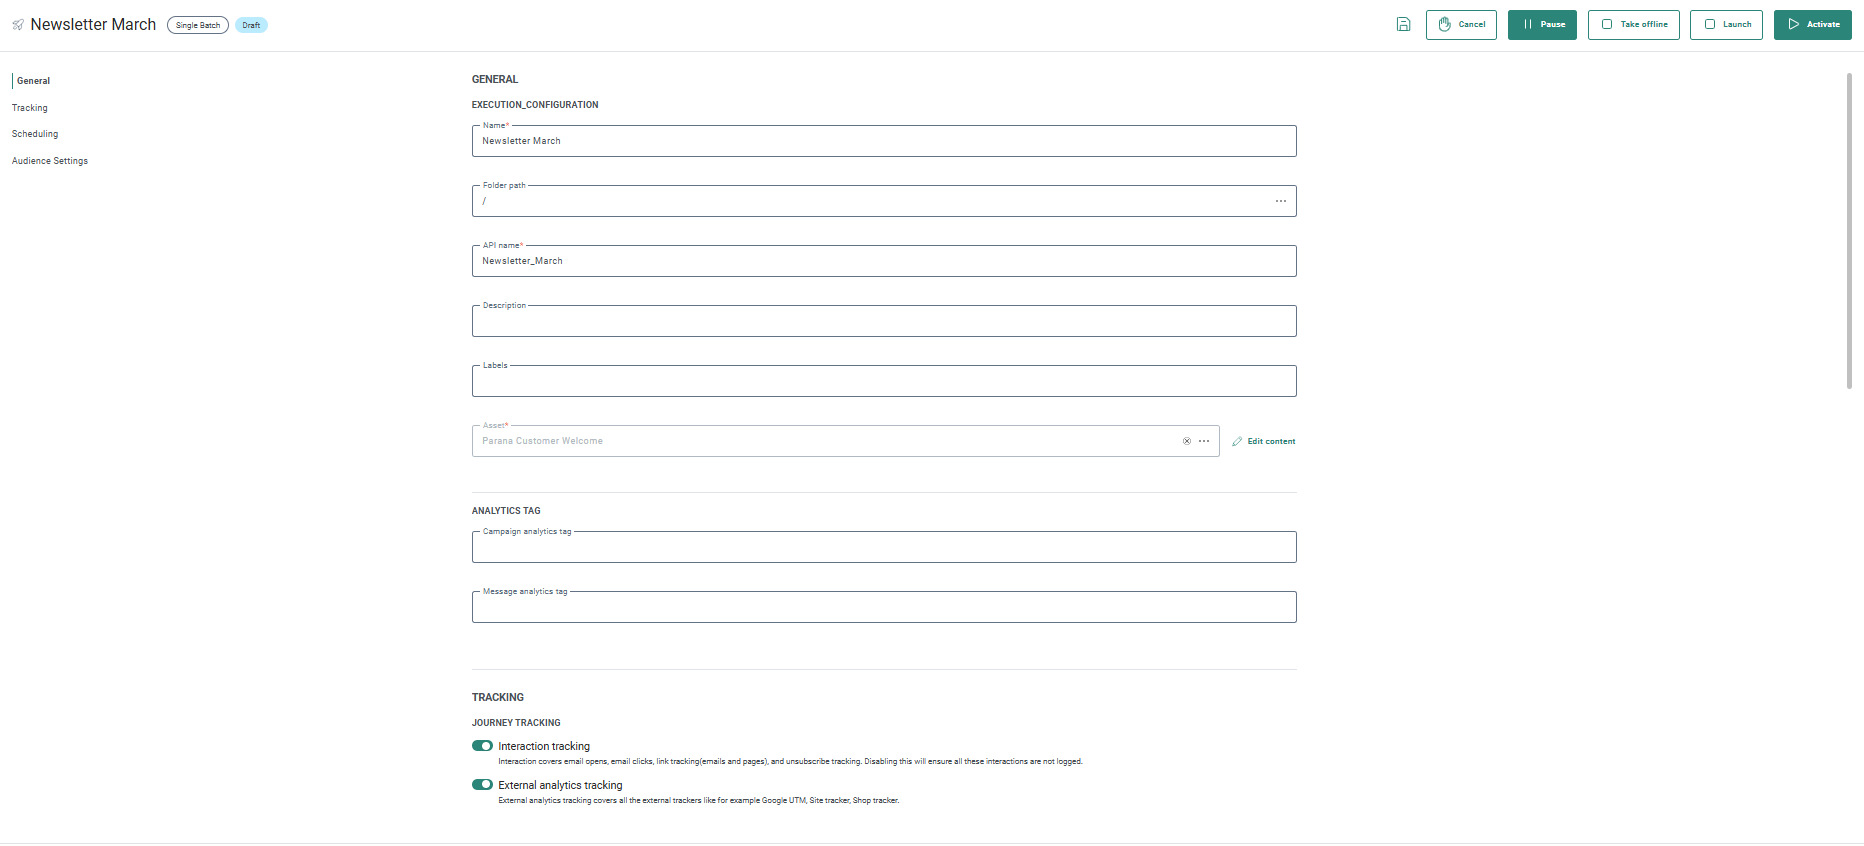This screenshot has width=1864, height=846.
Task: Click the pencil icon beside Edit content
Action: pyautogui.click(x=1237, y=441)
